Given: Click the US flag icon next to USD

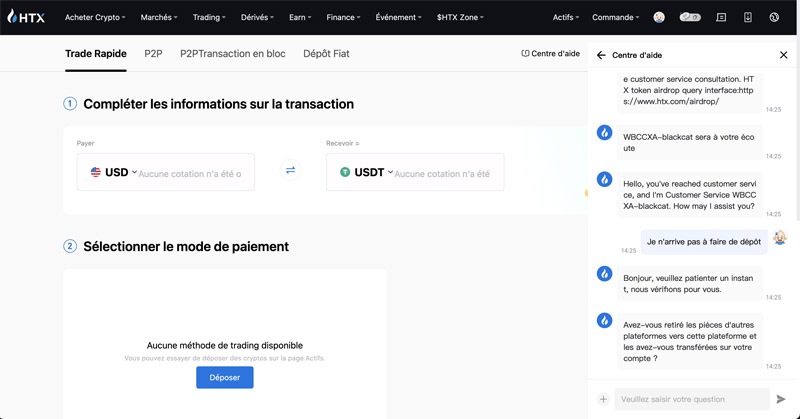Looking at the screenshot, I should [x=95, y=172].
